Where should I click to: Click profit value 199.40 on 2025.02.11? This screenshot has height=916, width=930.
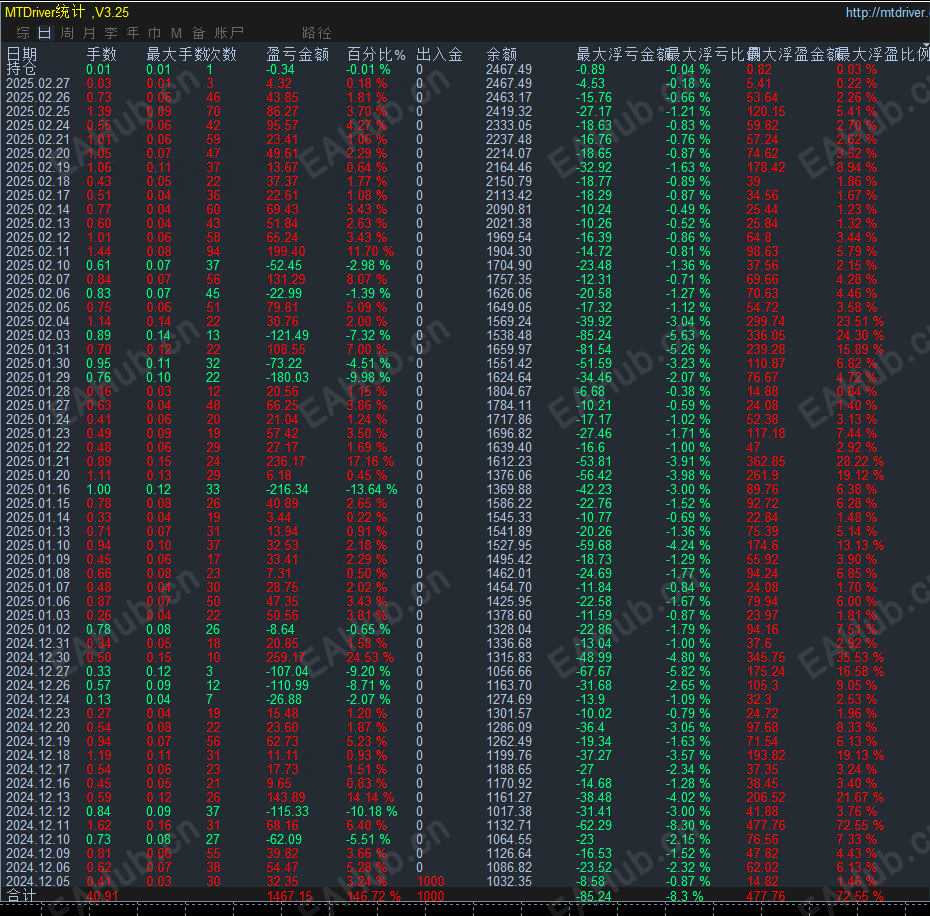[x=286, y=252]
